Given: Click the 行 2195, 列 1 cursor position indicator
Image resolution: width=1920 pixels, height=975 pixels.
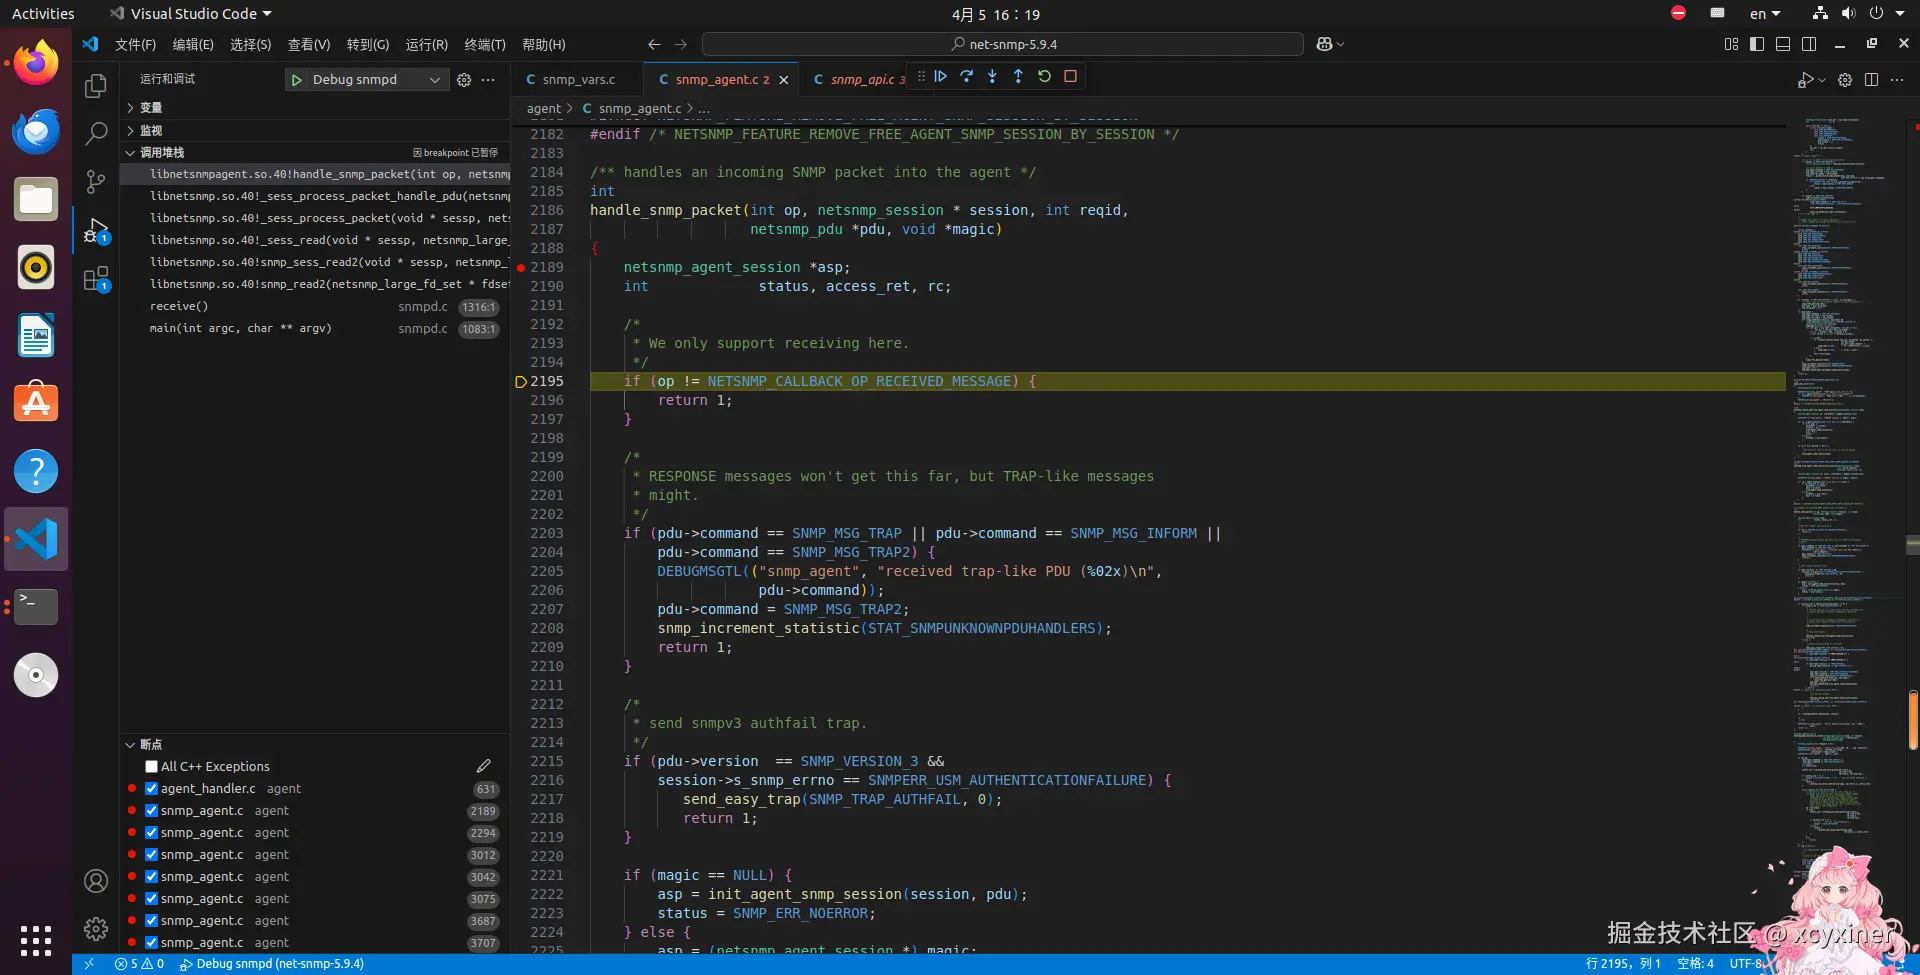Looking at the screenshot, I should (x=1622, y=964).
